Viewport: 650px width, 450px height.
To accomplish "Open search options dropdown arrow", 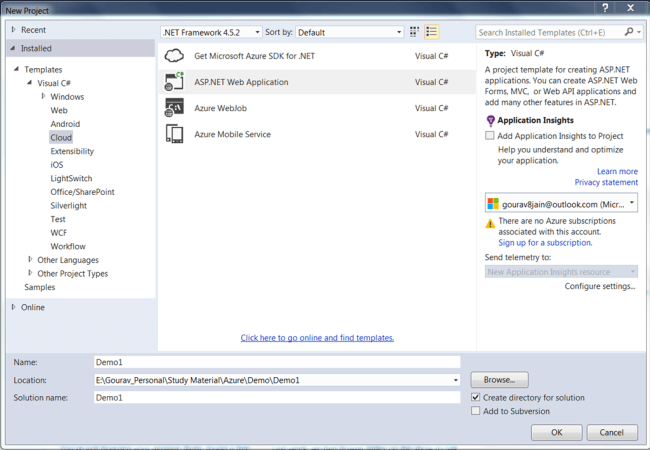I will tap(640, 32).
